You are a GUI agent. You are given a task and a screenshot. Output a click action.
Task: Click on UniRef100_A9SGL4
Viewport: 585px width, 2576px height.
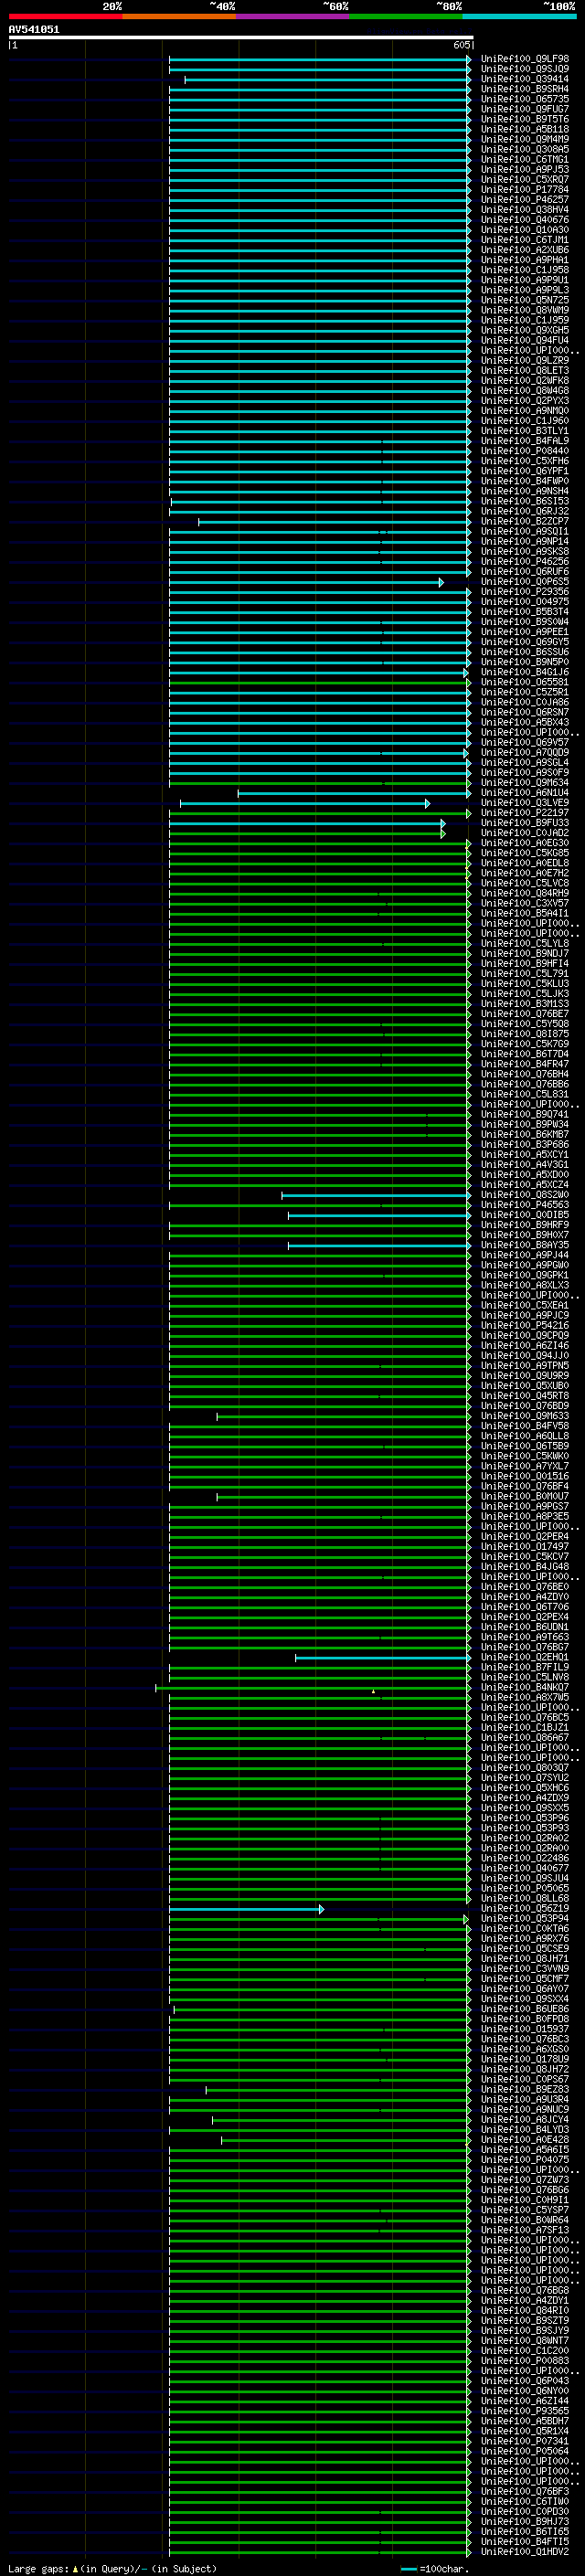[x=524, y=763]
